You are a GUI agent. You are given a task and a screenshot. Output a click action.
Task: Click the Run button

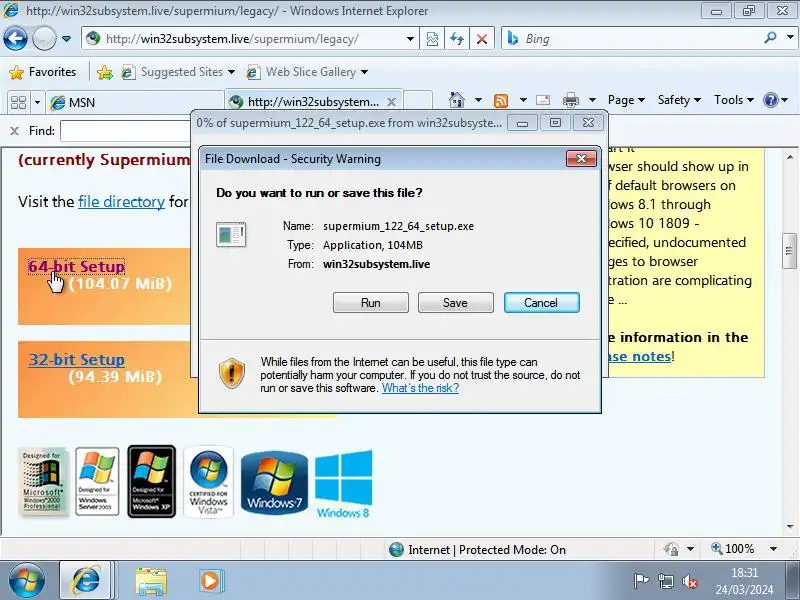click(x=370, y=303)
